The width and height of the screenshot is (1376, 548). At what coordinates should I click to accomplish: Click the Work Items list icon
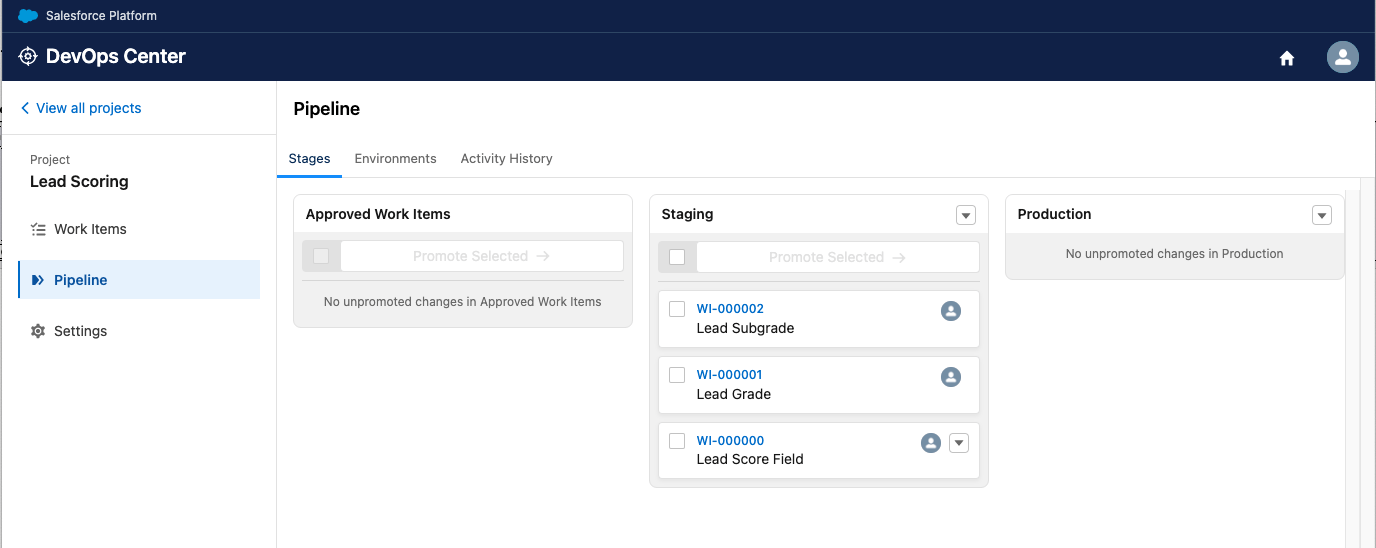(x=38, y=229)
